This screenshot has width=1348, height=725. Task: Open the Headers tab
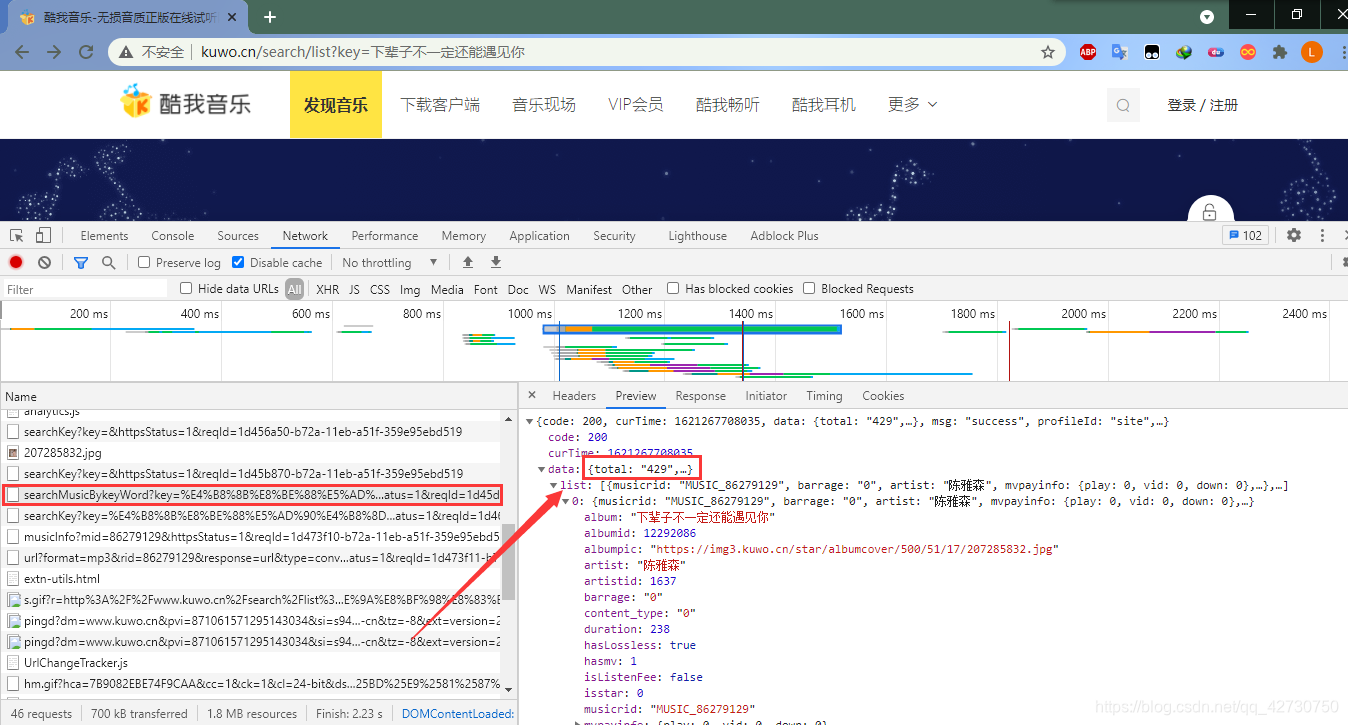574,396
